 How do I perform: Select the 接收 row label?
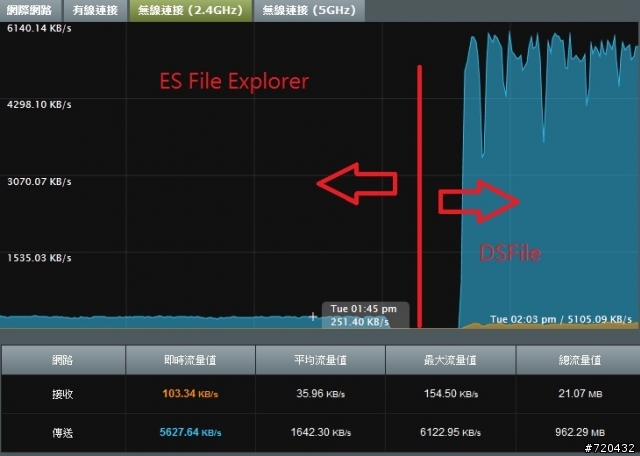click(x=63, y=394)
